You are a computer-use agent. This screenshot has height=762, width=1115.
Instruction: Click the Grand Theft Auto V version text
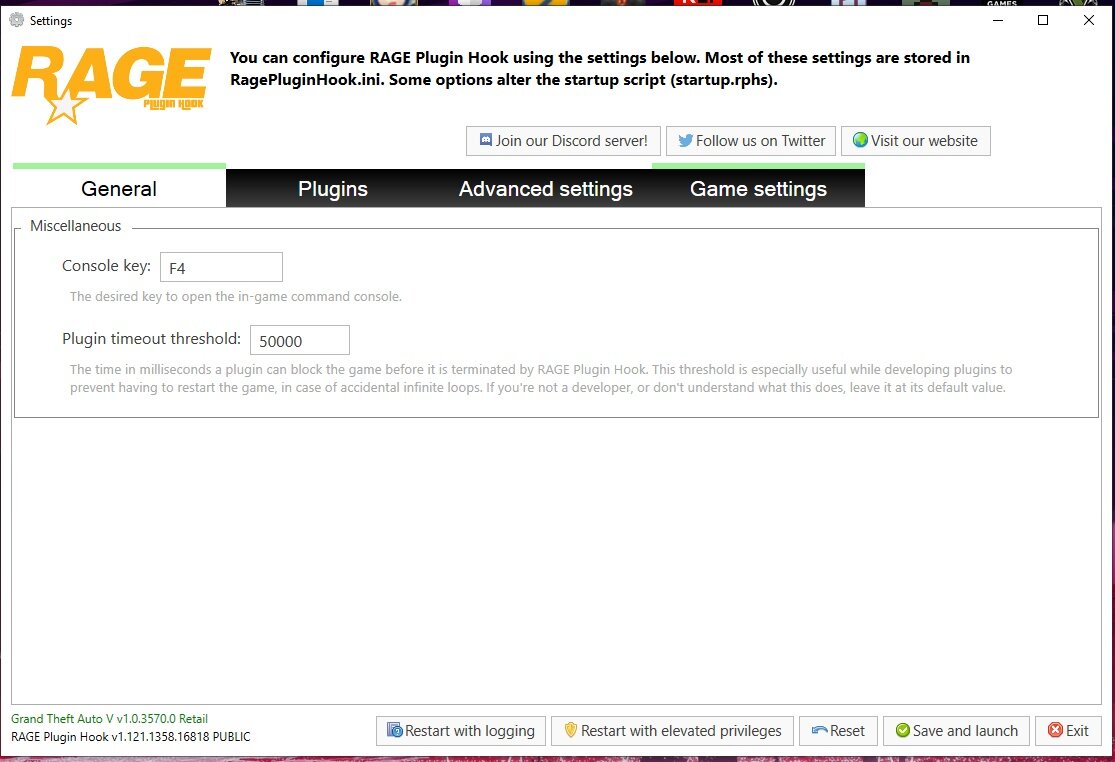(x=110, y=719)
